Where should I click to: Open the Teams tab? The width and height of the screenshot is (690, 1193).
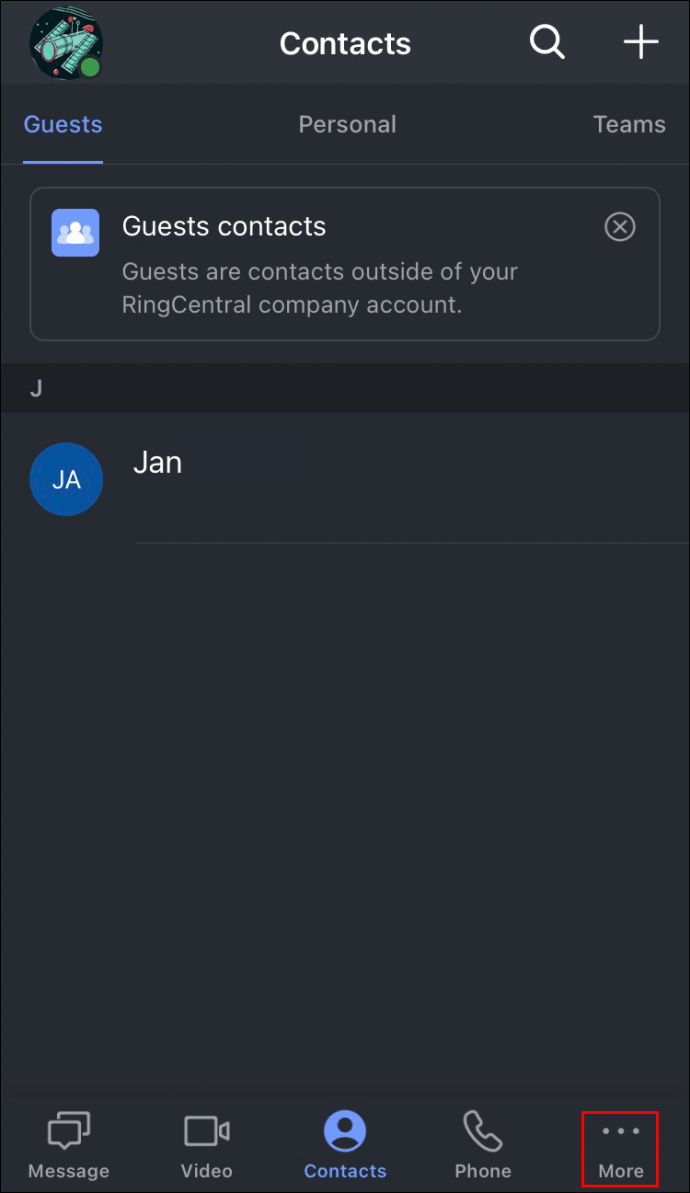pyautogui.click(x=629, y=124)
